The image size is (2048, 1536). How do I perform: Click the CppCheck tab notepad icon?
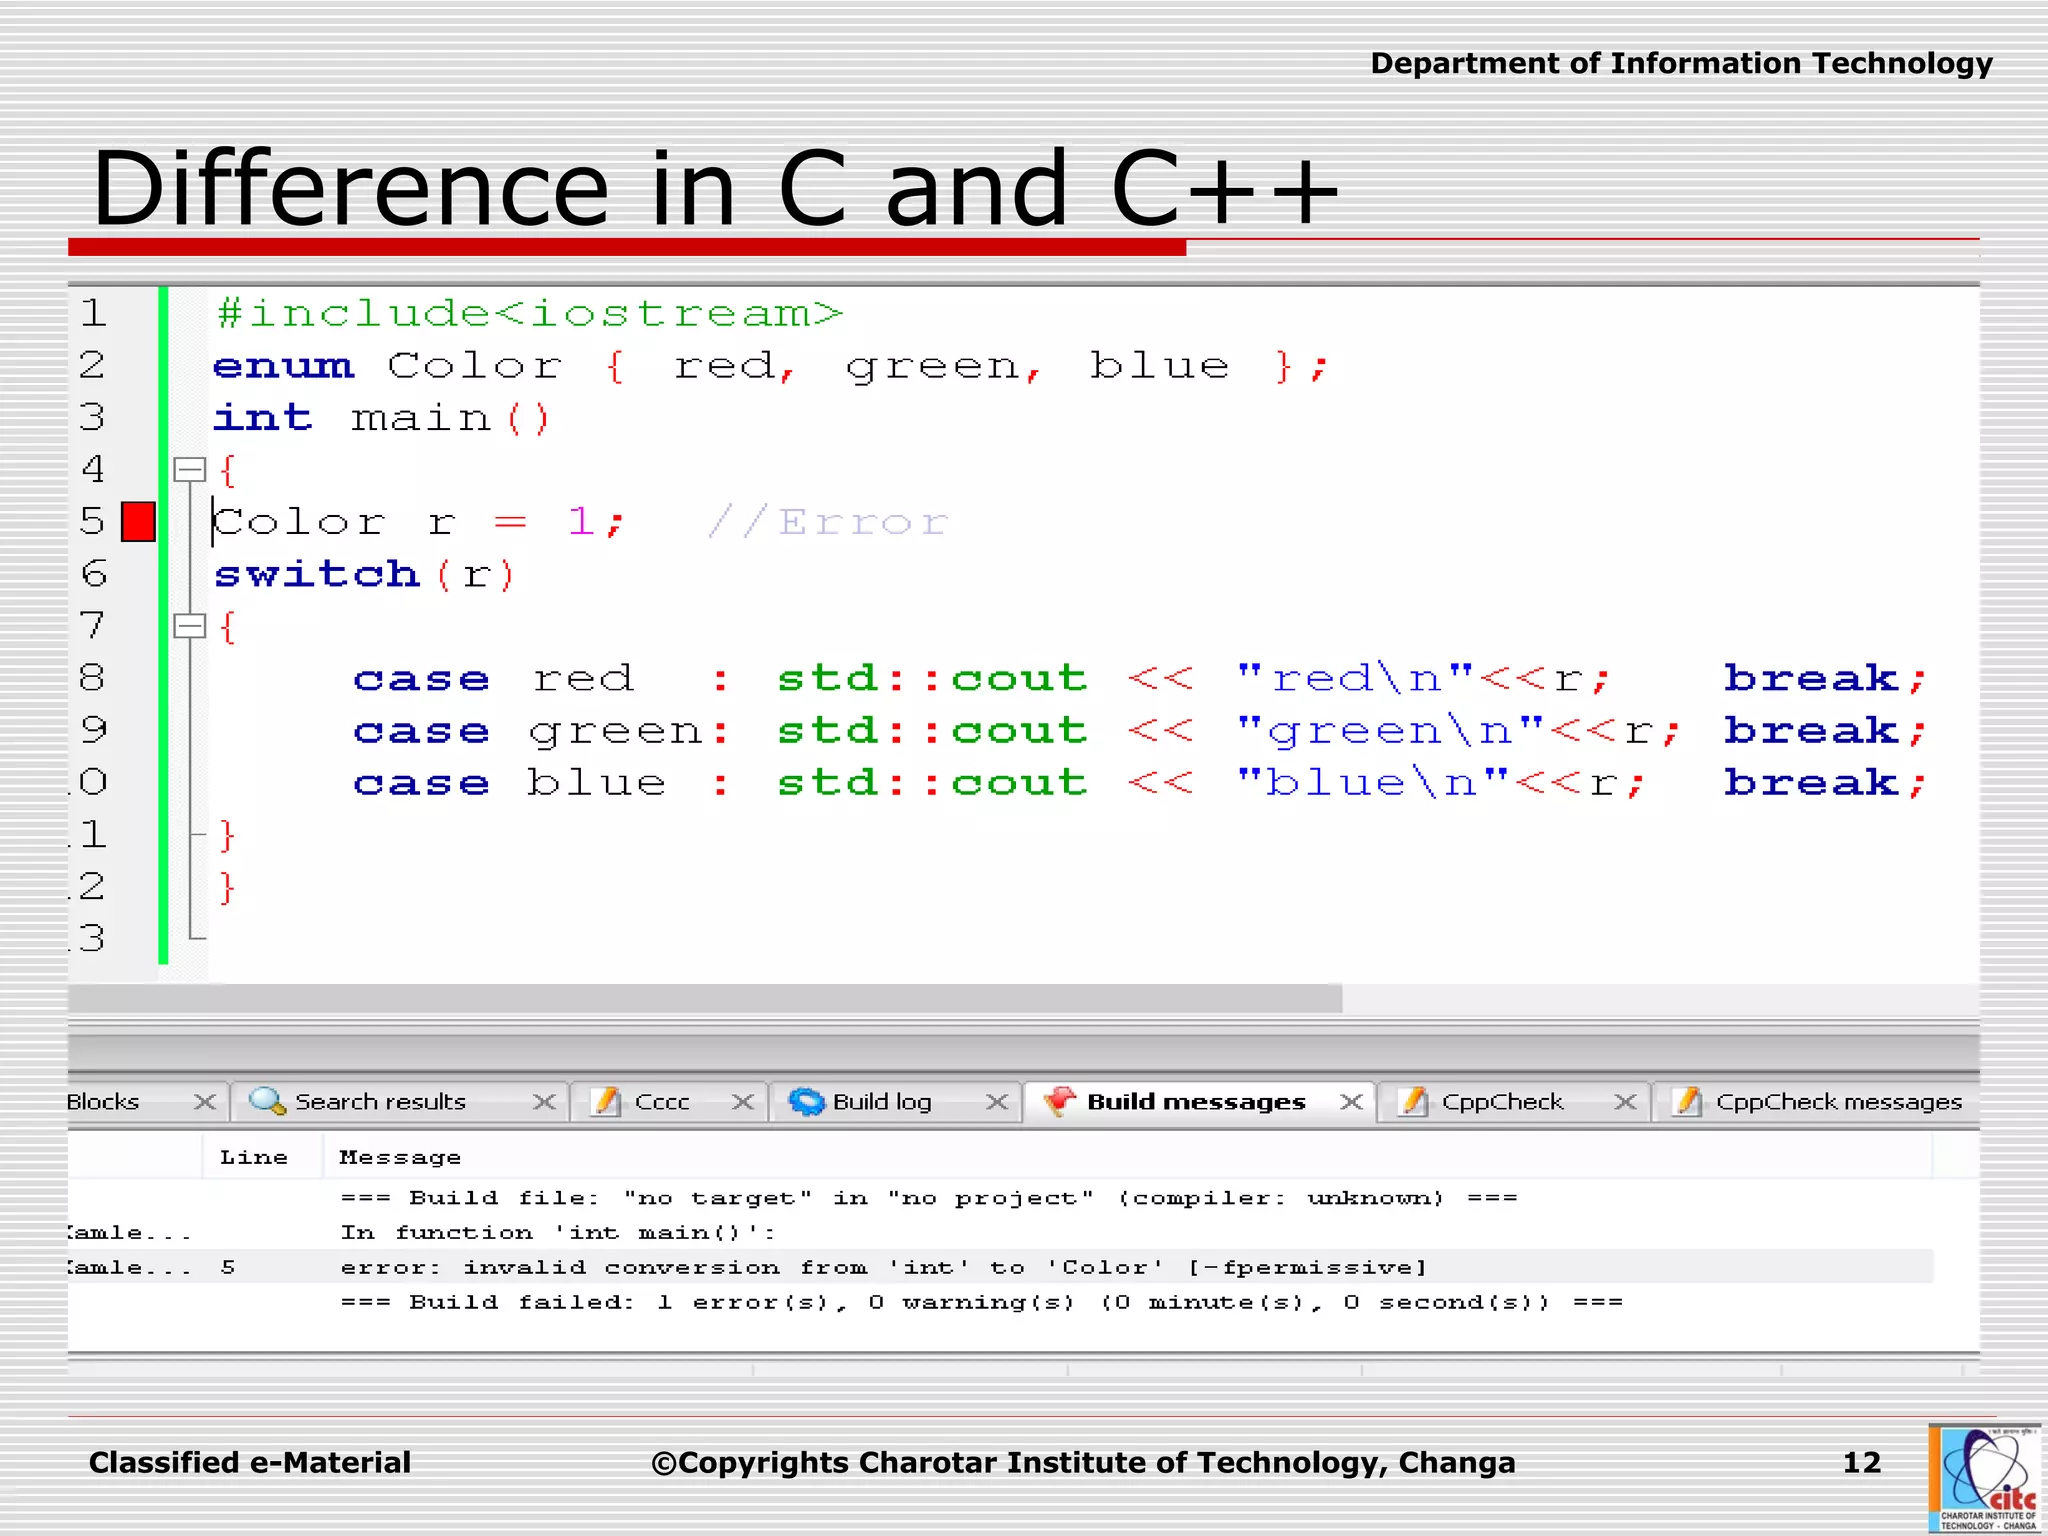[x=1412, y=1101]
